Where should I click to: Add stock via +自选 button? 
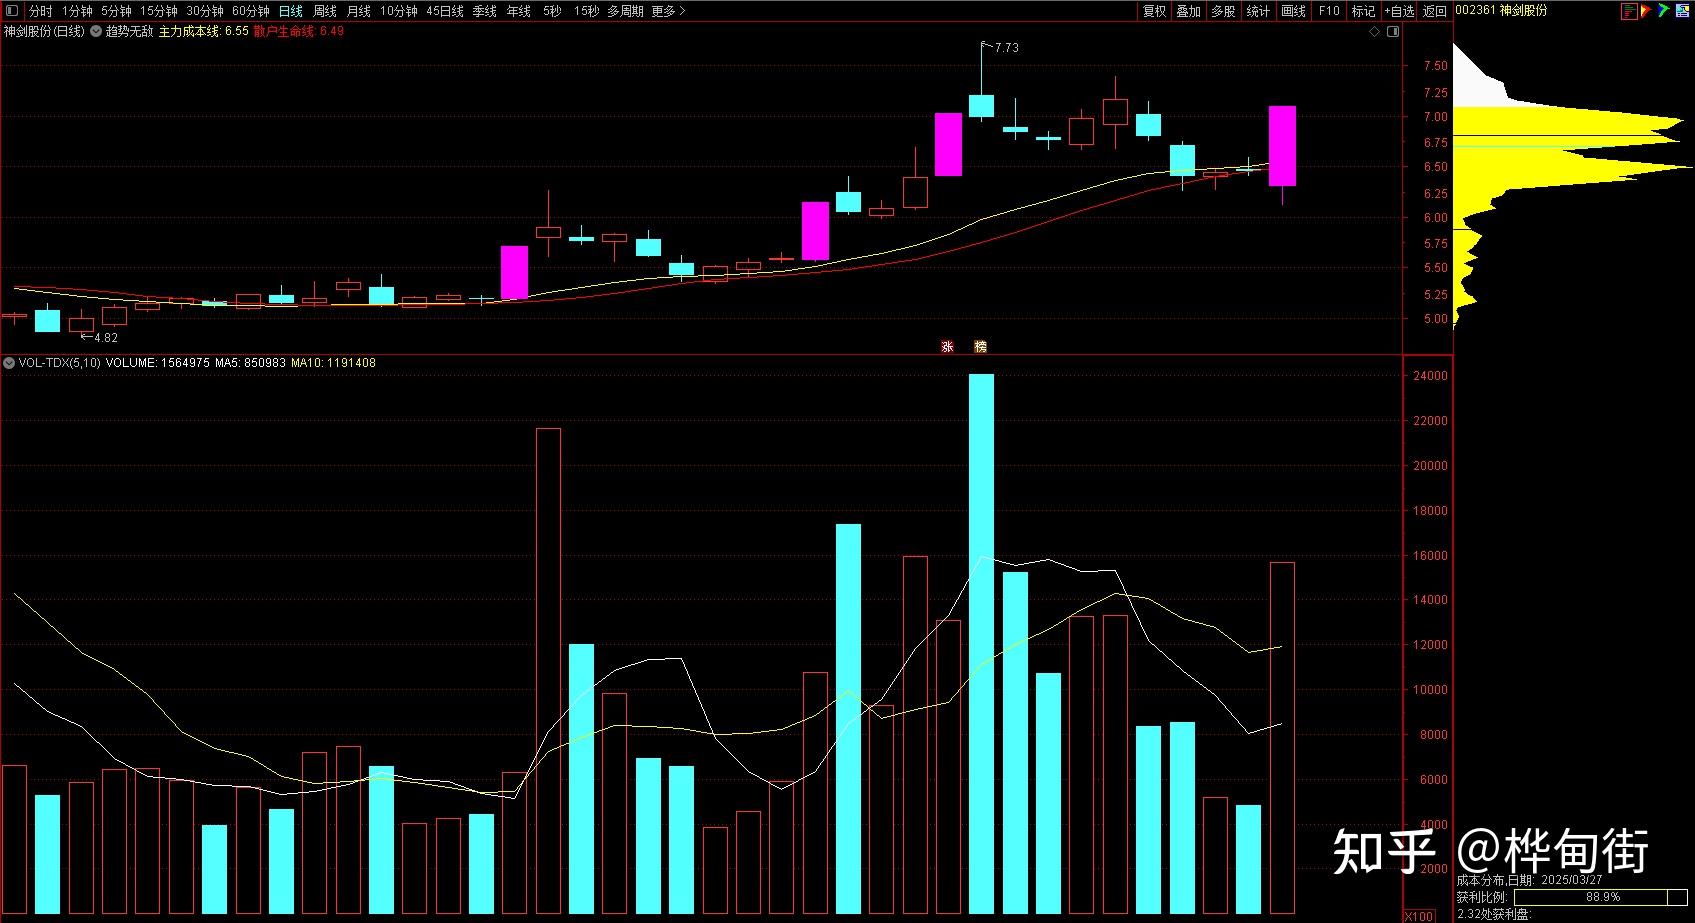[x=1399, y=11]
